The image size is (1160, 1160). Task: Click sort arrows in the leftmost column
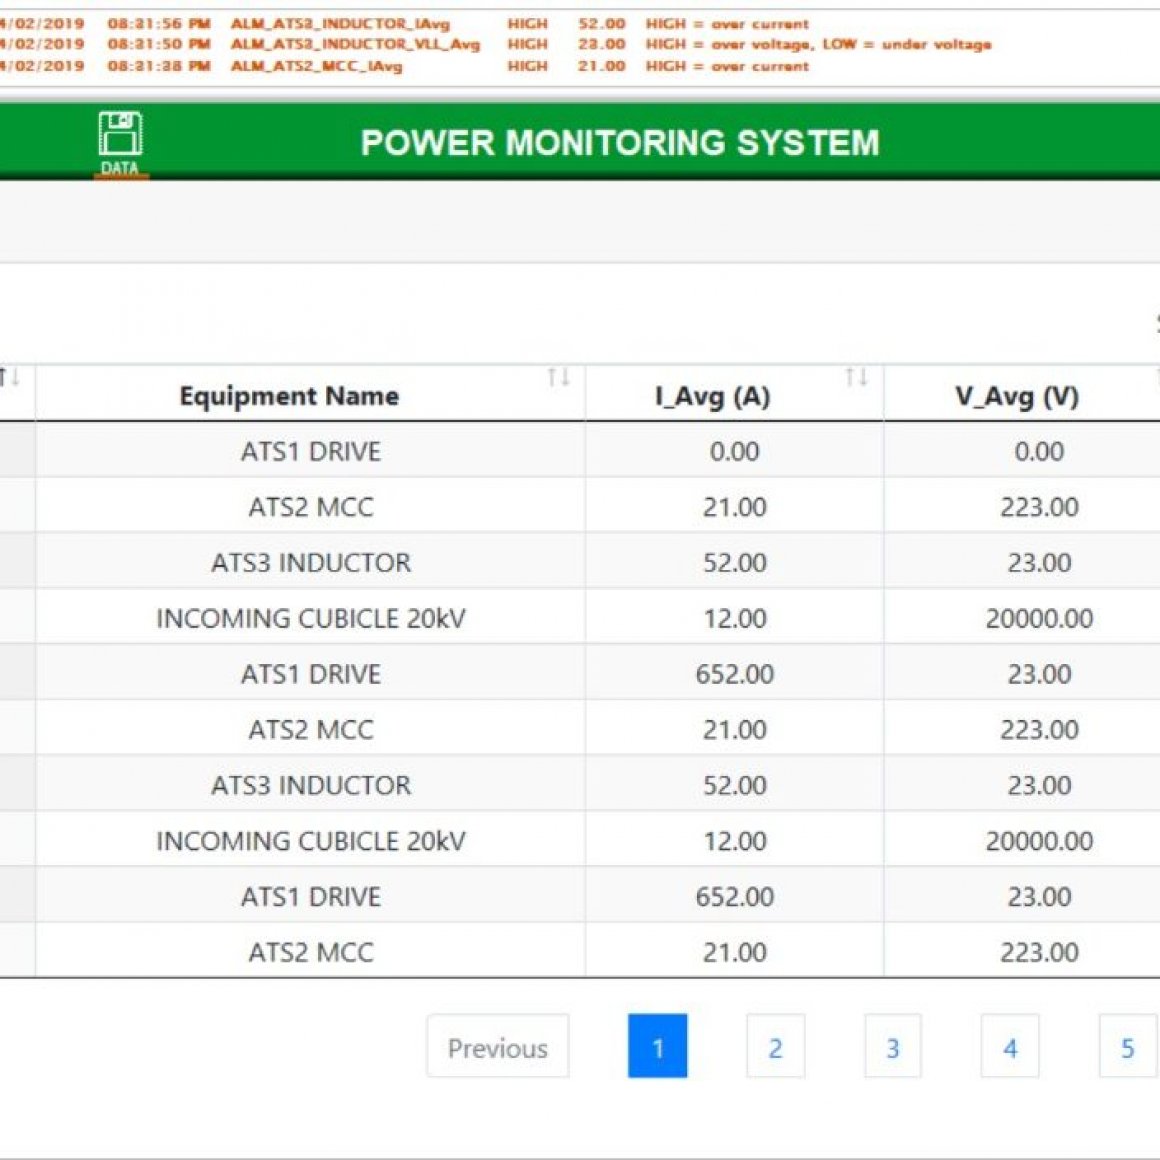point(9,377)
